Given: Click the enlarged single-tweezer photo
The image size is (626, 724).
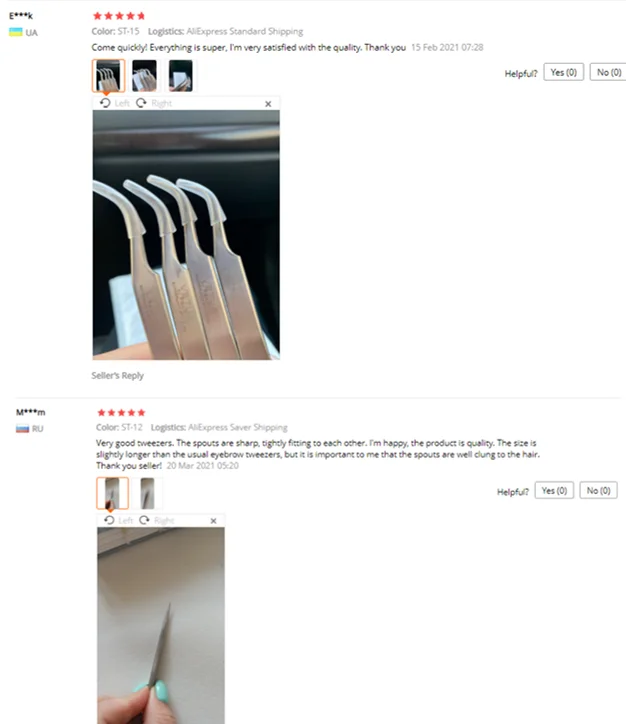Looking at the screenshot, I should click(x=161, y=626).
